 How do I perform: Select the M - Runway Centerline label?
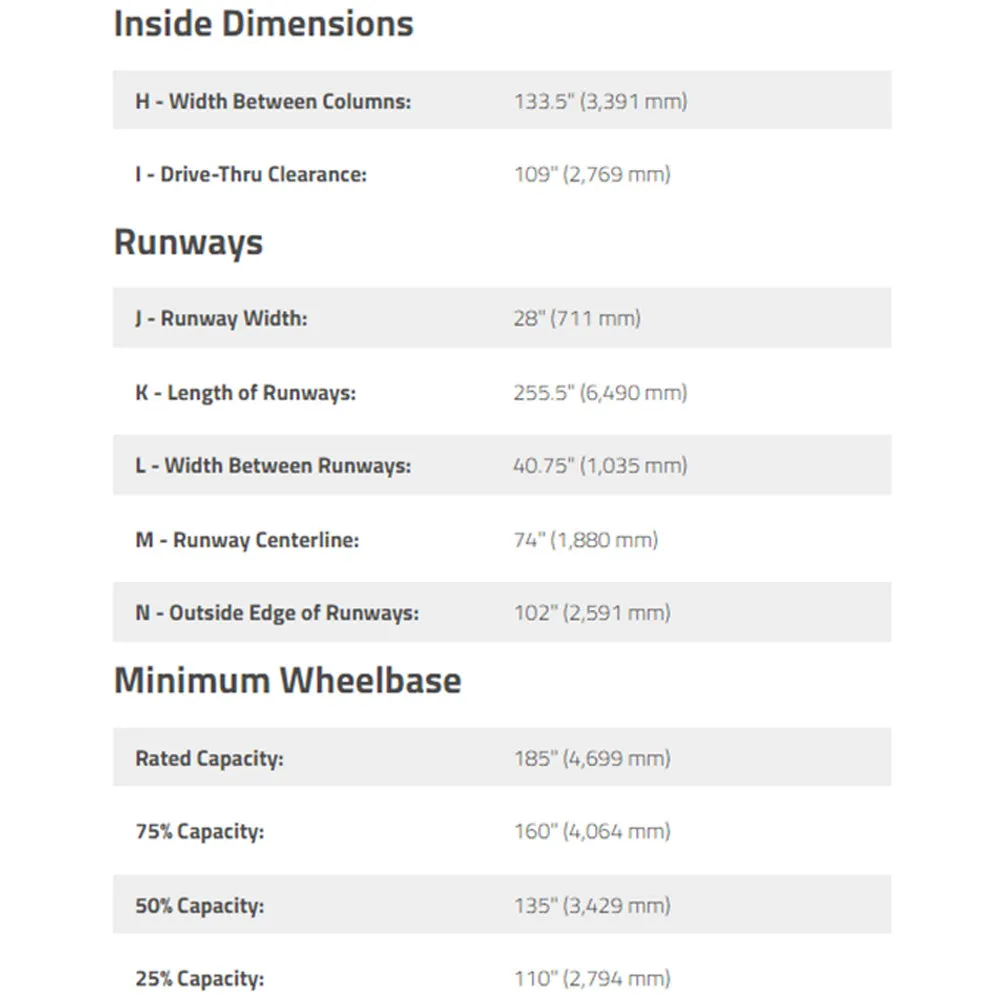247,540
